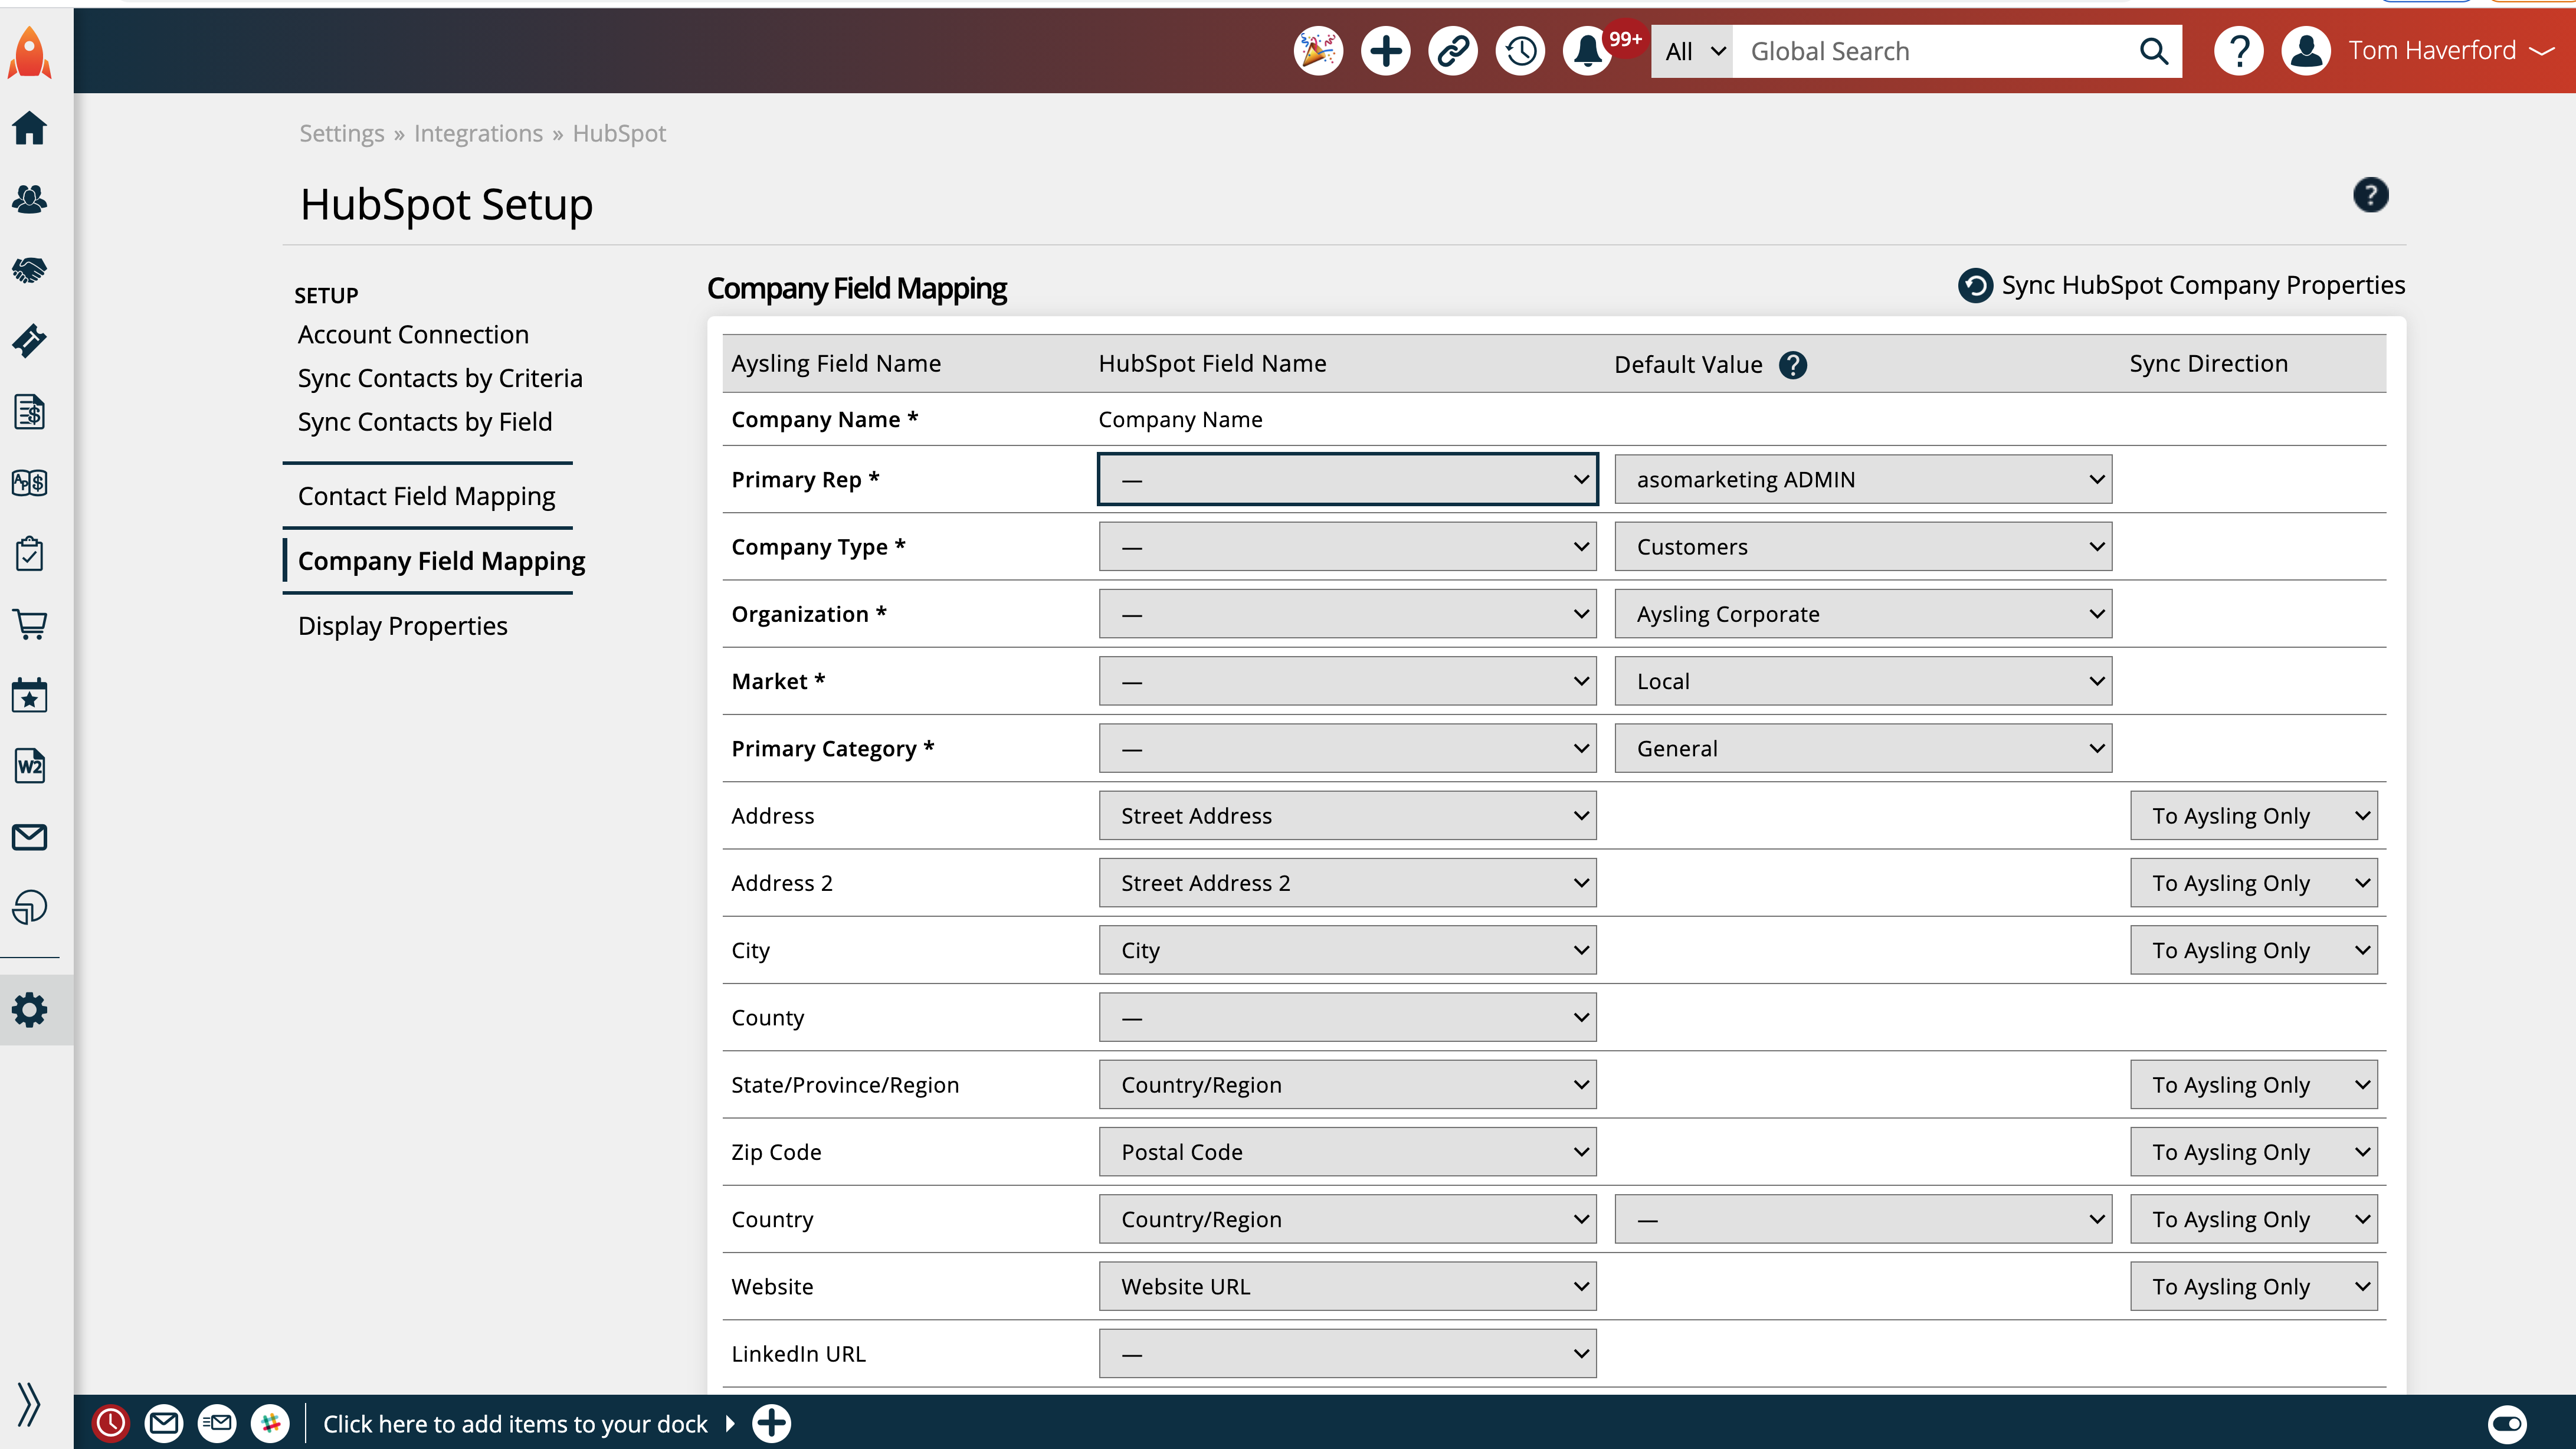Click the Slack icon in the dock
The width and height of the screenshot is (2576, 1449).
[x=270, y=1423]
